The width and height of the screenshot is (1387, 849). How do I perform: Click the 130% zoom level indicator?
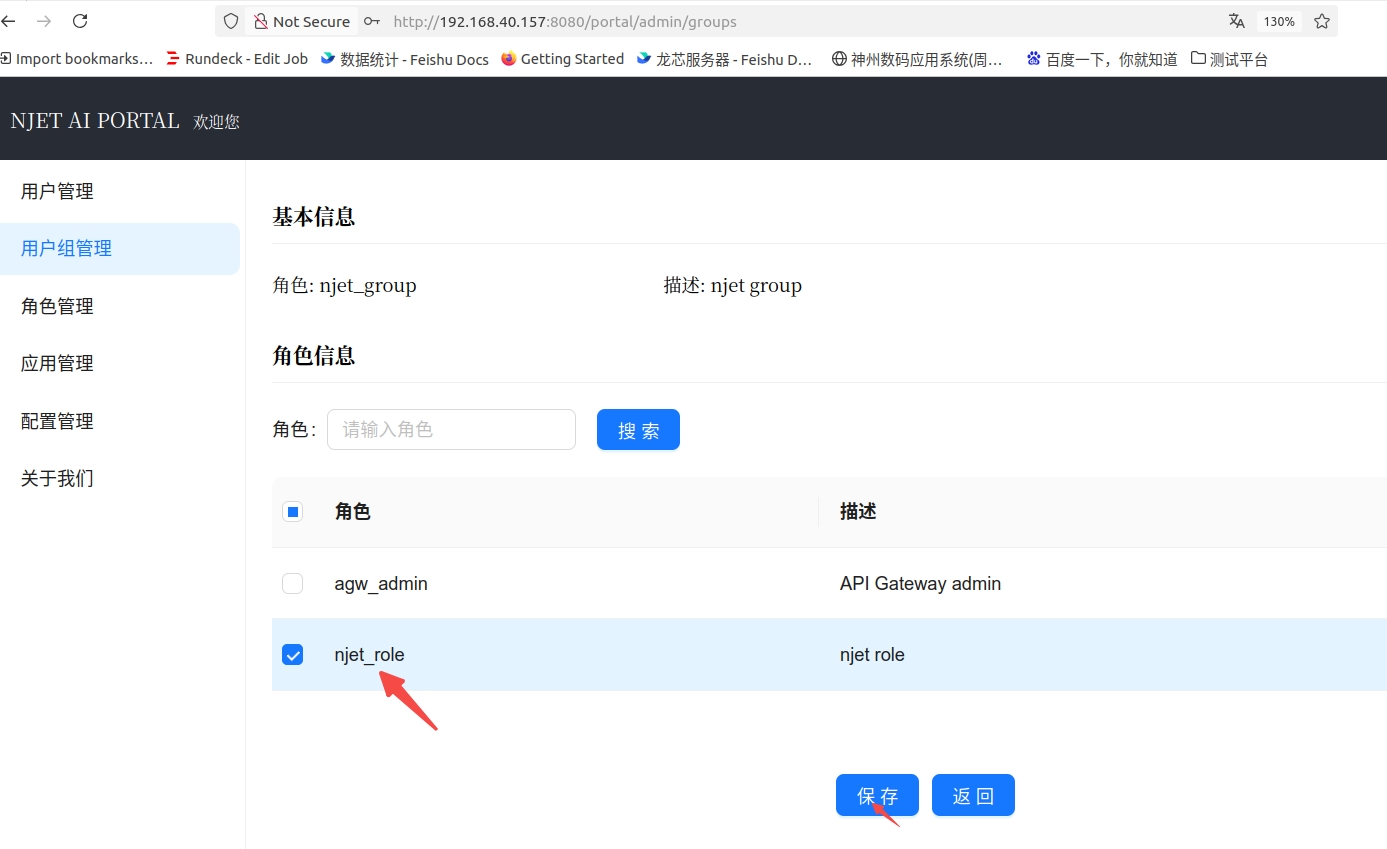(x=1279, y=21)
